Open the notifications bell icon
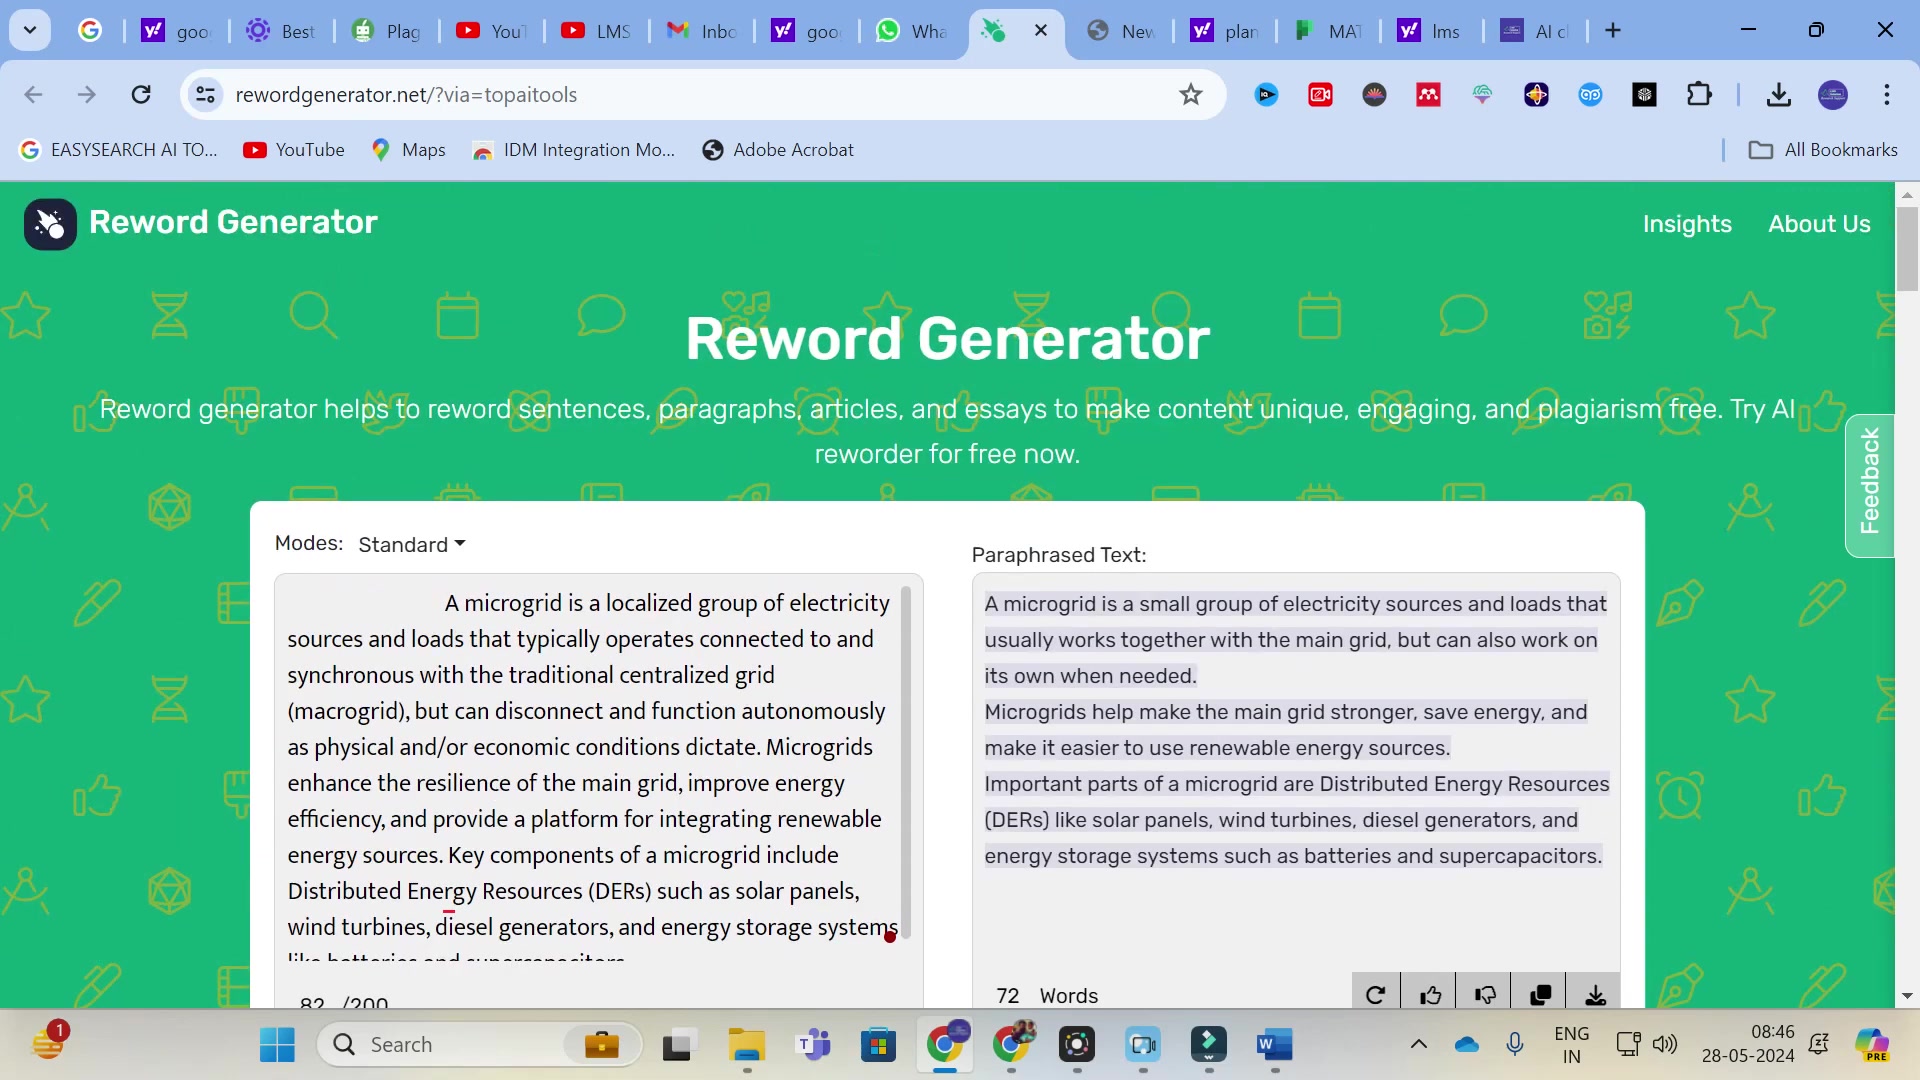1920x1080 pixels. (1819, 1045)
